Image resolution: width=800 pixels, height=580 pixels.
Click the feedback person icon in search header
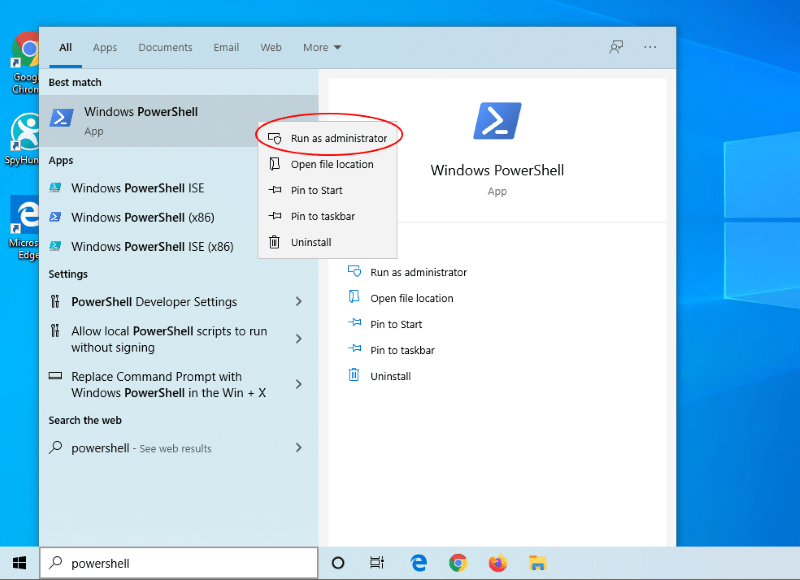coord(616,47)
